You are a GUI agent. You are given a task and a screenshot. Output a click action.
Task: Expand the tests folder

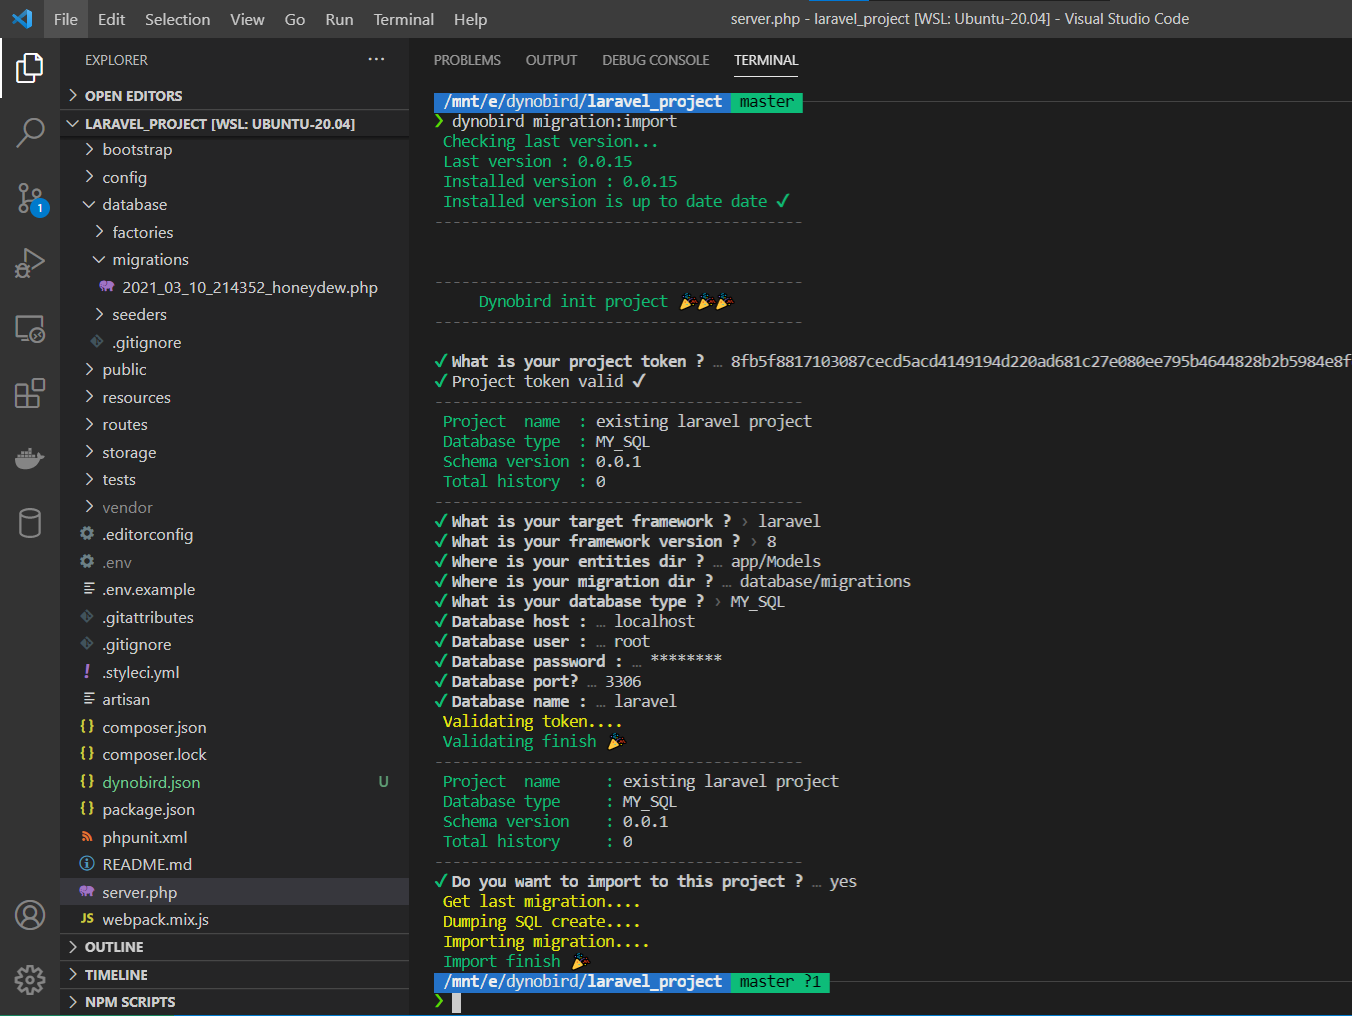[x=234, y=479]
